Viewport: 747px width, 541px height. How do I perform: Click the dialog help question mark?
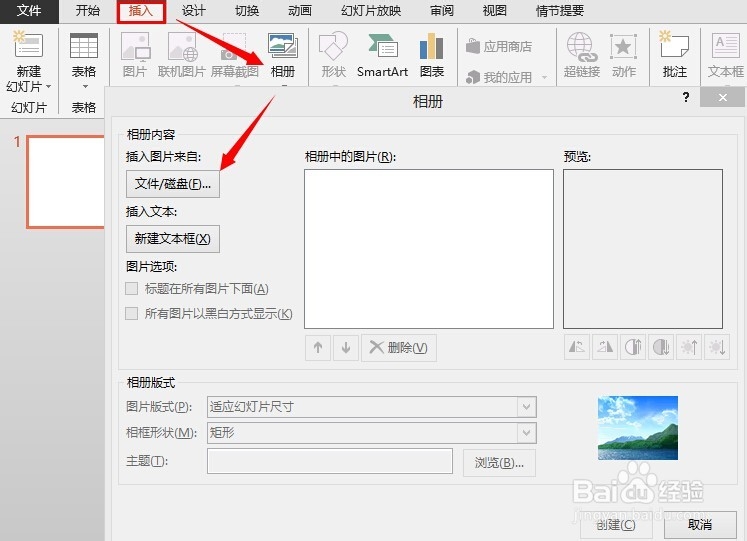pyautogui.click(x=686, y=97)
